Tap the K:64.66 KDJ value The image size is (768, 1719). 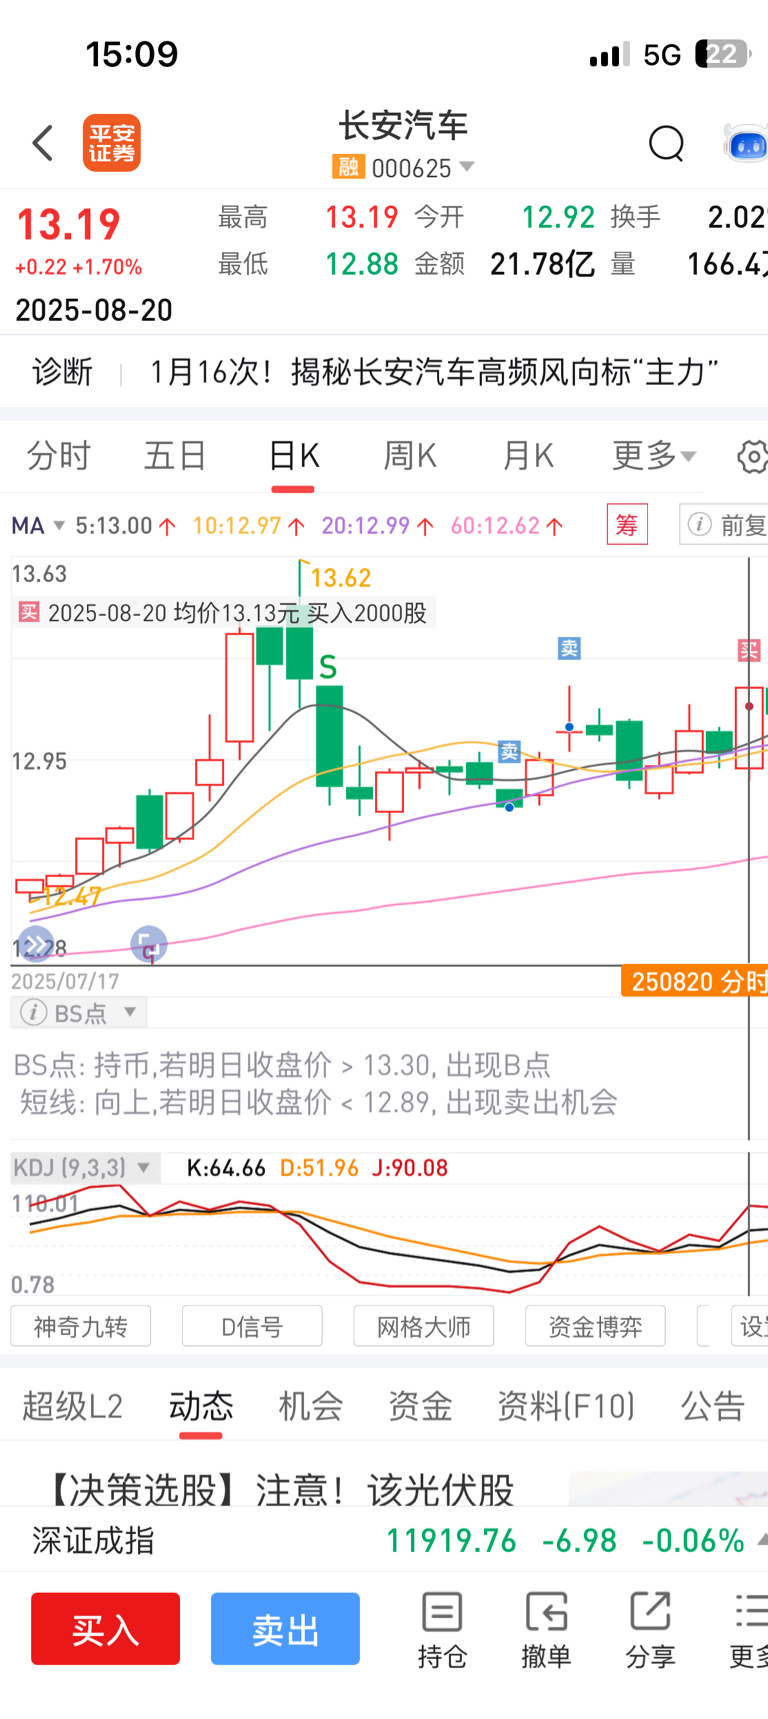point(226,1168)
